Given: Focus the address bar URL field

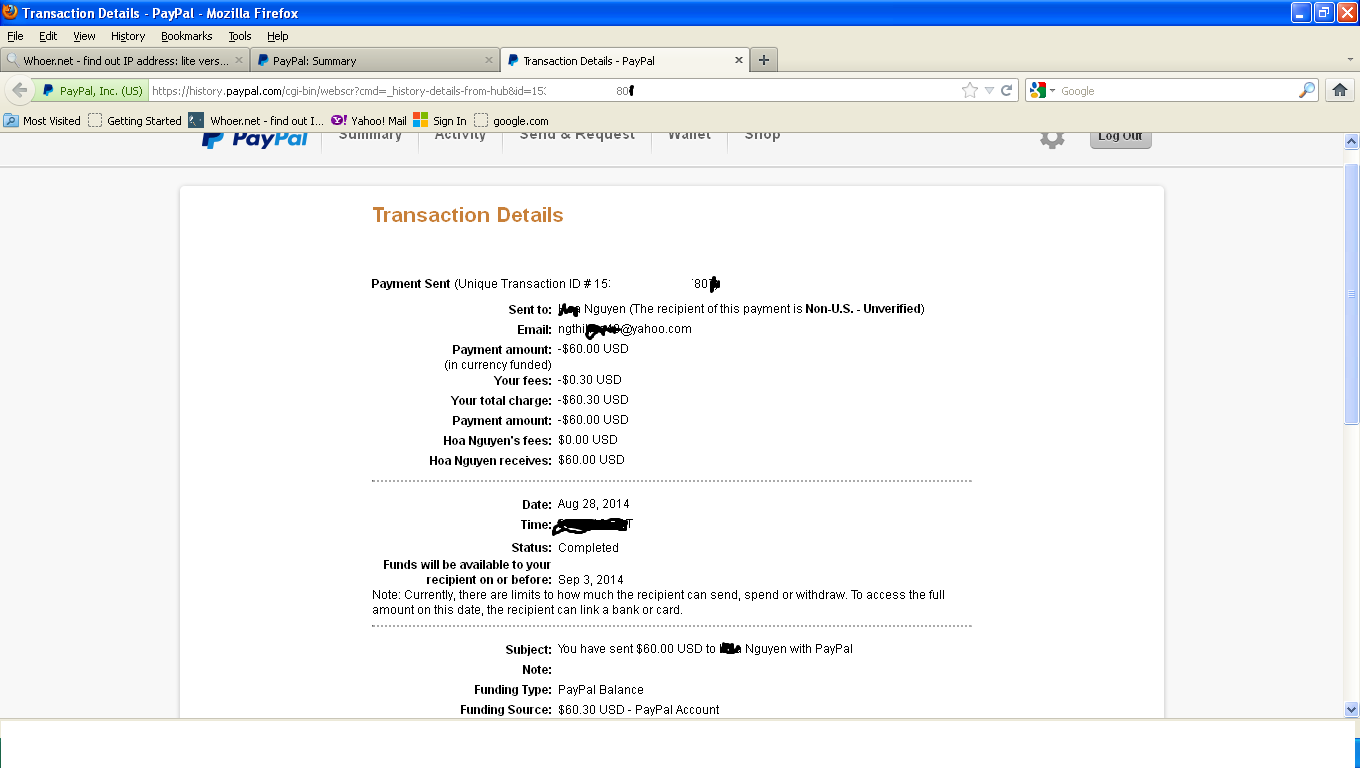Looking at the screenshot, I should pyautogui.click(x=553, y=90).
